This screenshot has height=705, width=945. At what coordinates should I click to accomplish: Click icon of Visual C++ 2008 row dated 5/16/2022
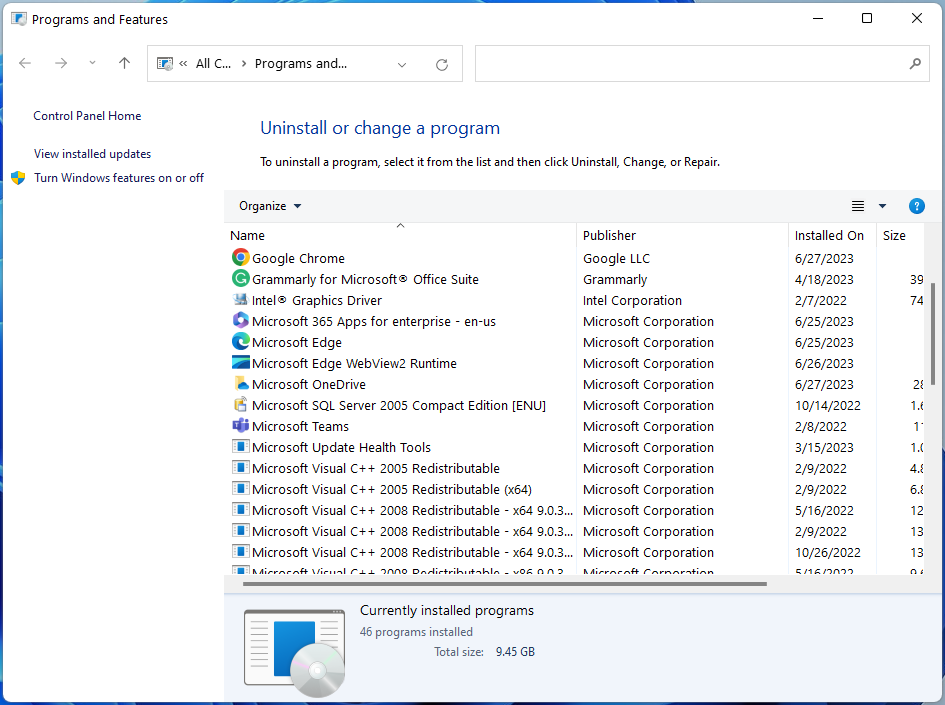(240, 510)
